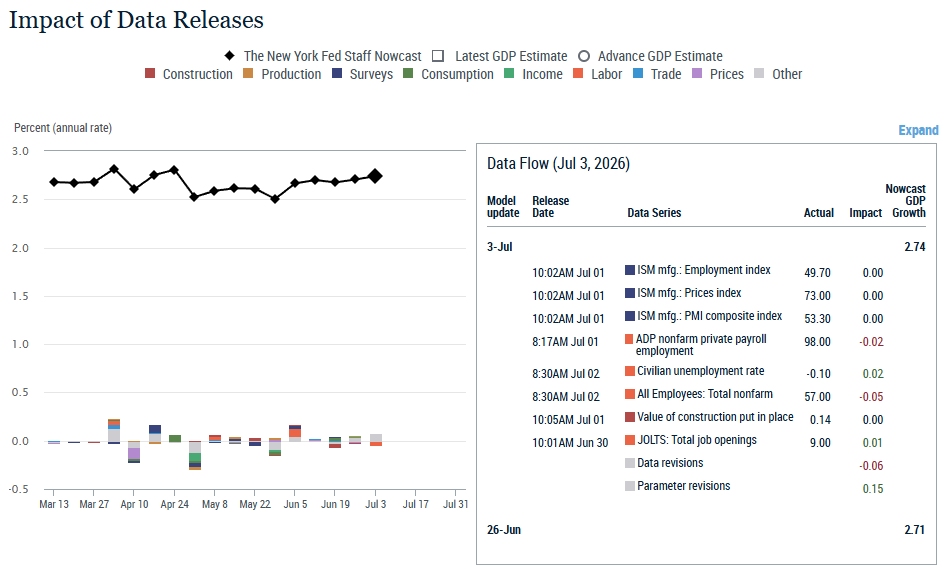The width and height of the screenshot is (945, 569).
Task: Expand the Data Flow panel
Action: (x=918, y=130)
